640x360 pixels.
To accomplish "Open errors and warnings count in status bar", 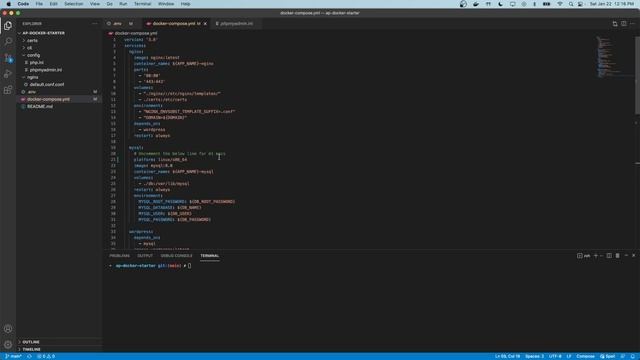I will pyautogui.click(x=46, y=356).
